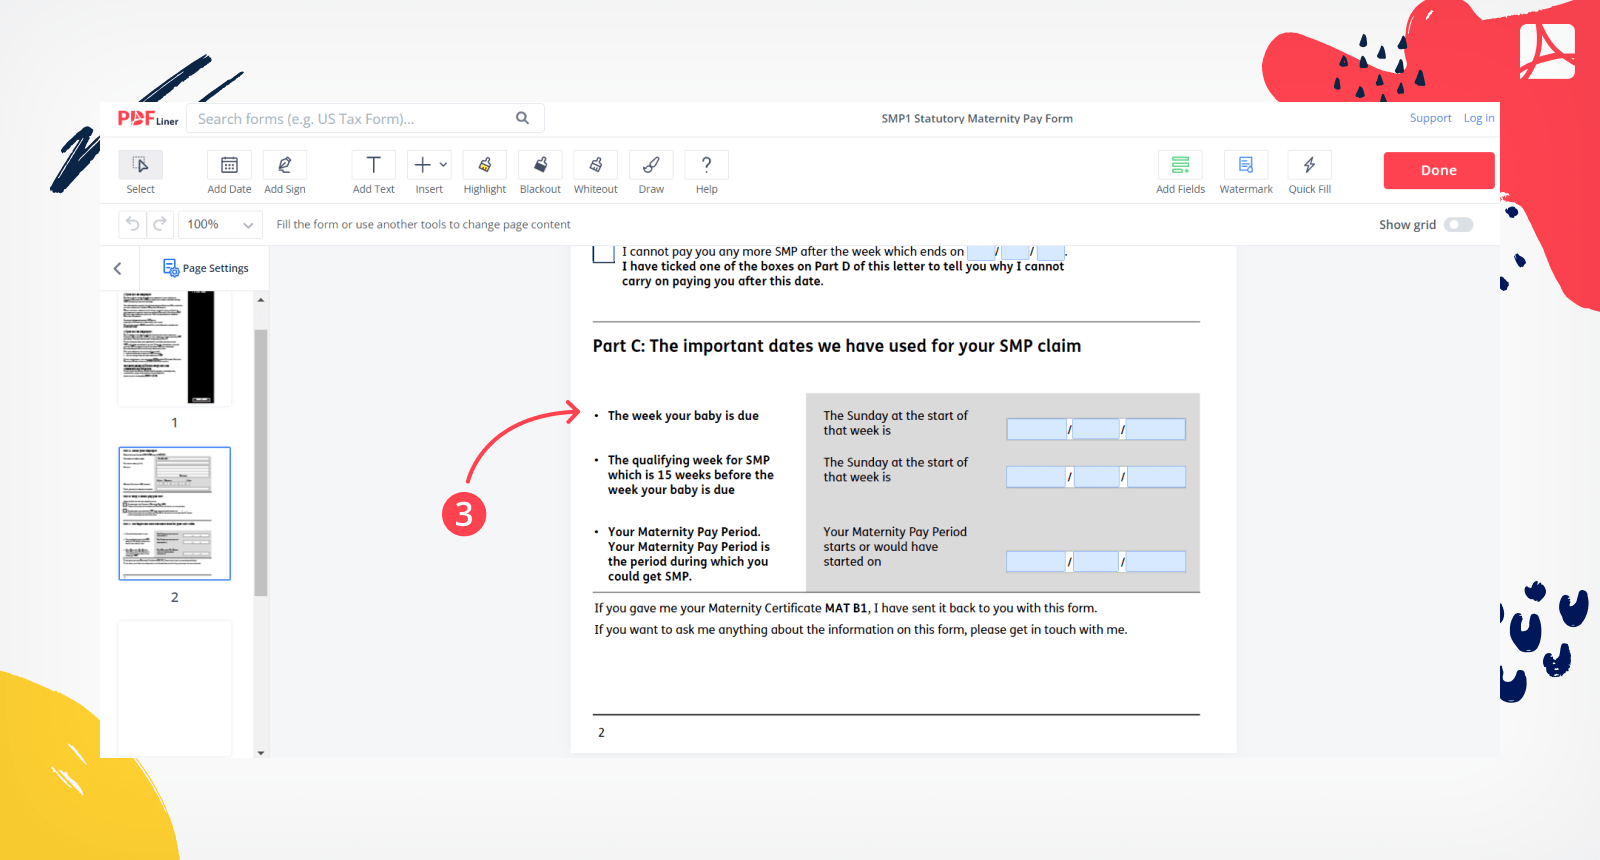Click the PDFLiner logo
Screen dimensions: 1600x860
pos(148,119)
